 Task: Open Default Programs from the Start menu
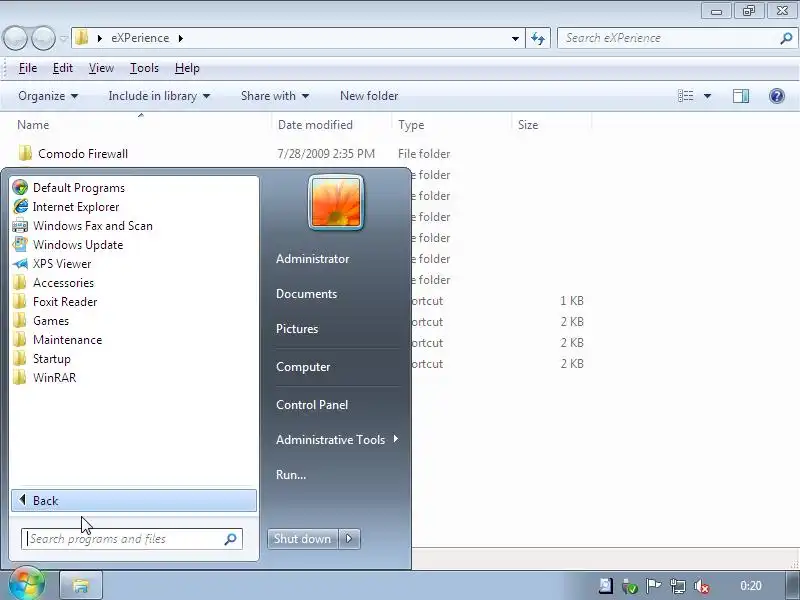[x=79, y=188]
